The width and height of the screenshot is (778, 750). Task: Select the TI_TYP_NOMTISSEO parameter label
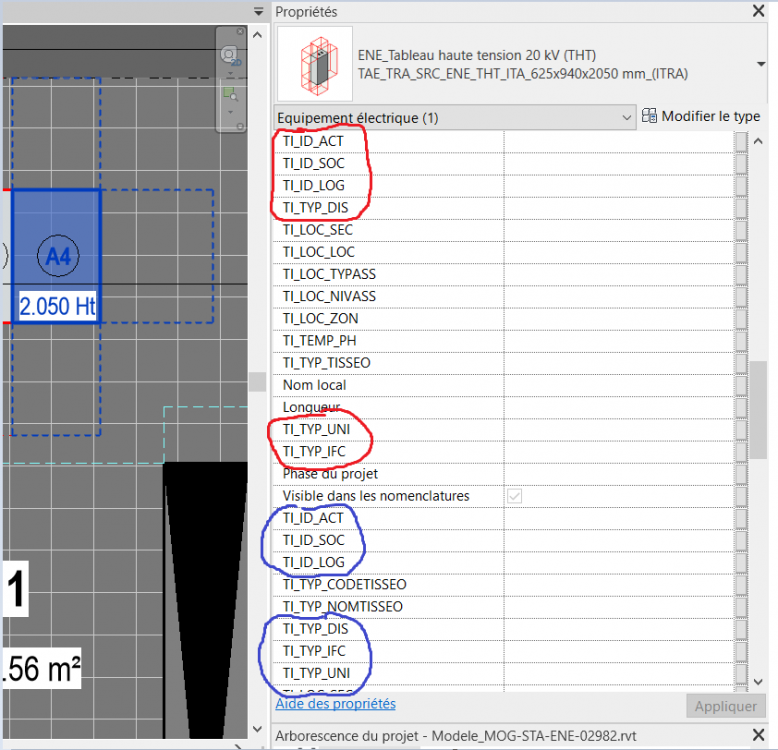point(343,607)
